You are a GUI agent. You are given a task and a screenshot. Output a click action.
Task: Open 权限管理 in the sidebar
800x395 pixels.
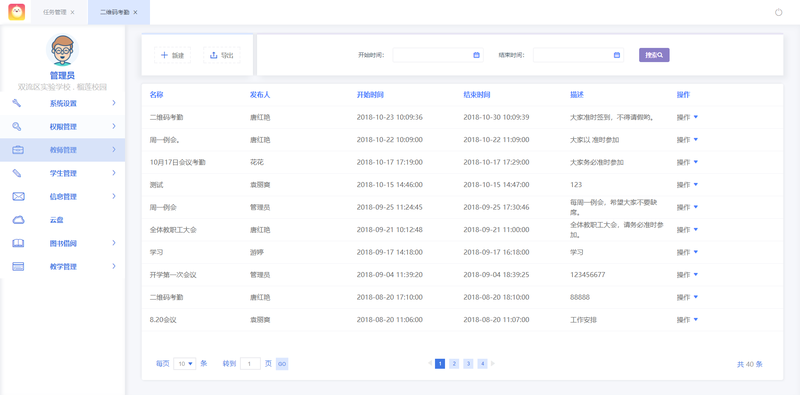click(62, 127)
